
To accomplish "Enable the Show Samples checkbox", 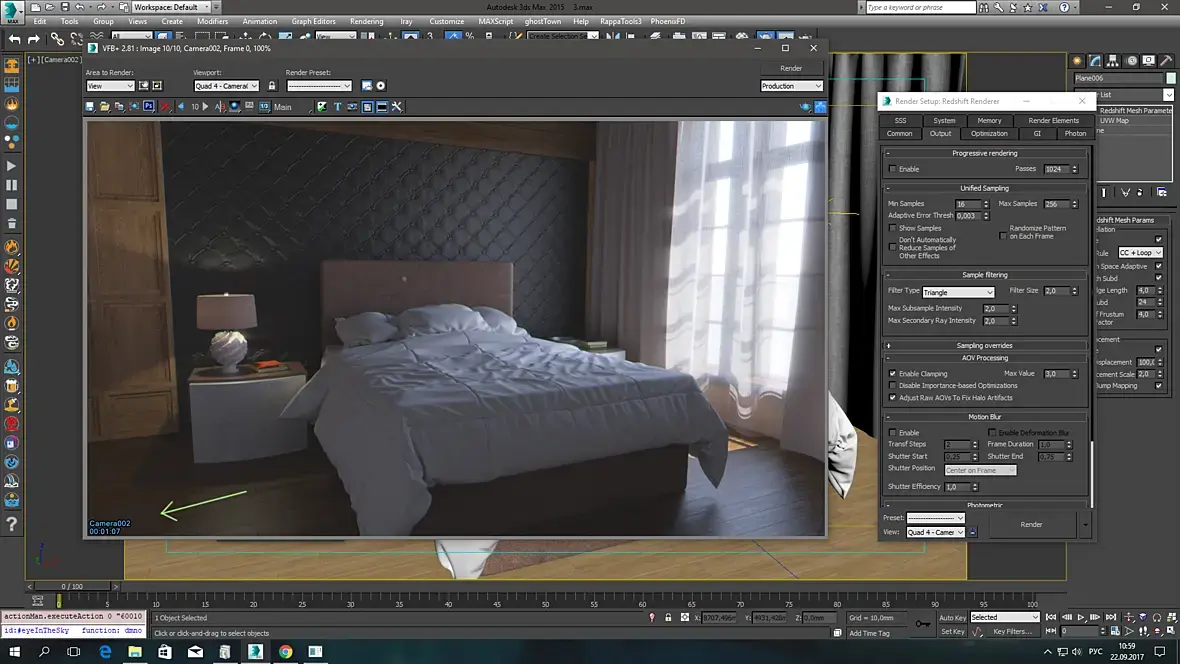I will click(893, 228).
